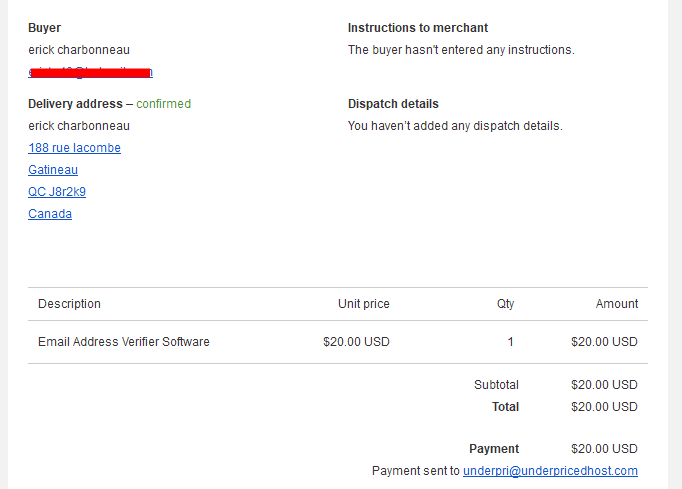Click the Subtotal amount $20.00 USD
This screenshot has width=682, height=489.
tap(604, 385)
